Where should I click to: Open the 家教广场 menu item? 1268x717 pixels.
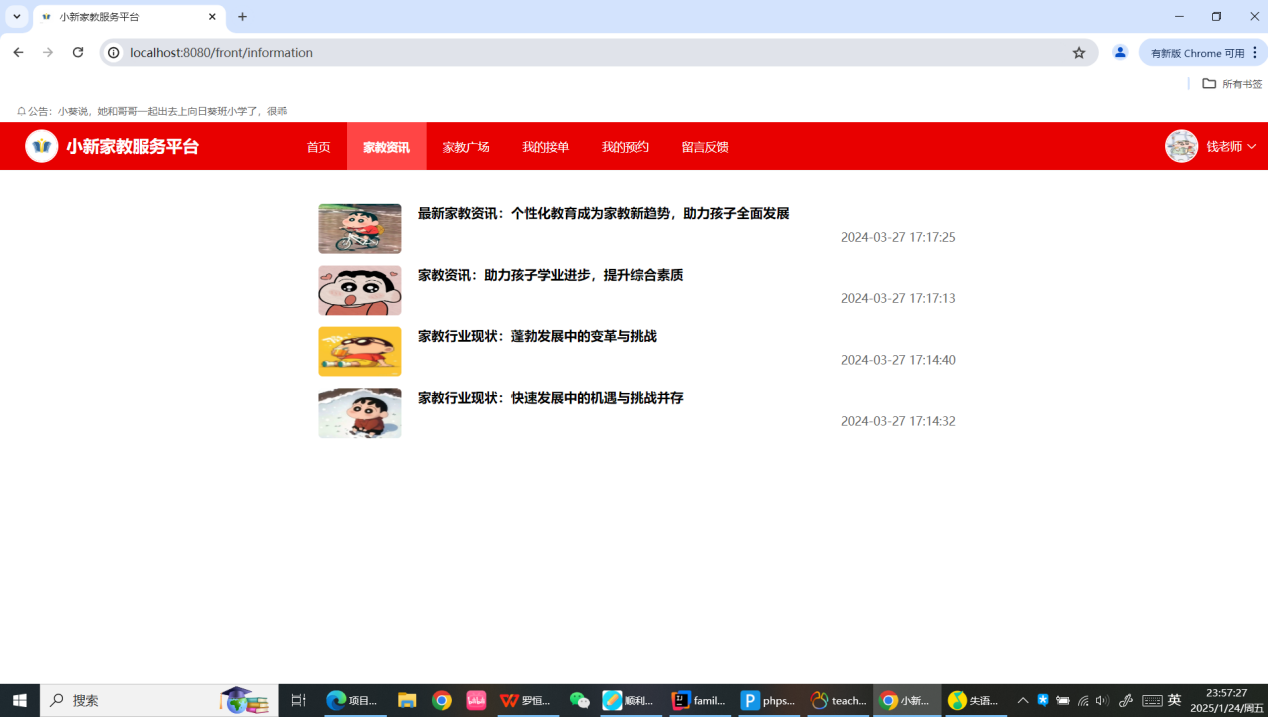pyautogui.click(x=466, y=147)
